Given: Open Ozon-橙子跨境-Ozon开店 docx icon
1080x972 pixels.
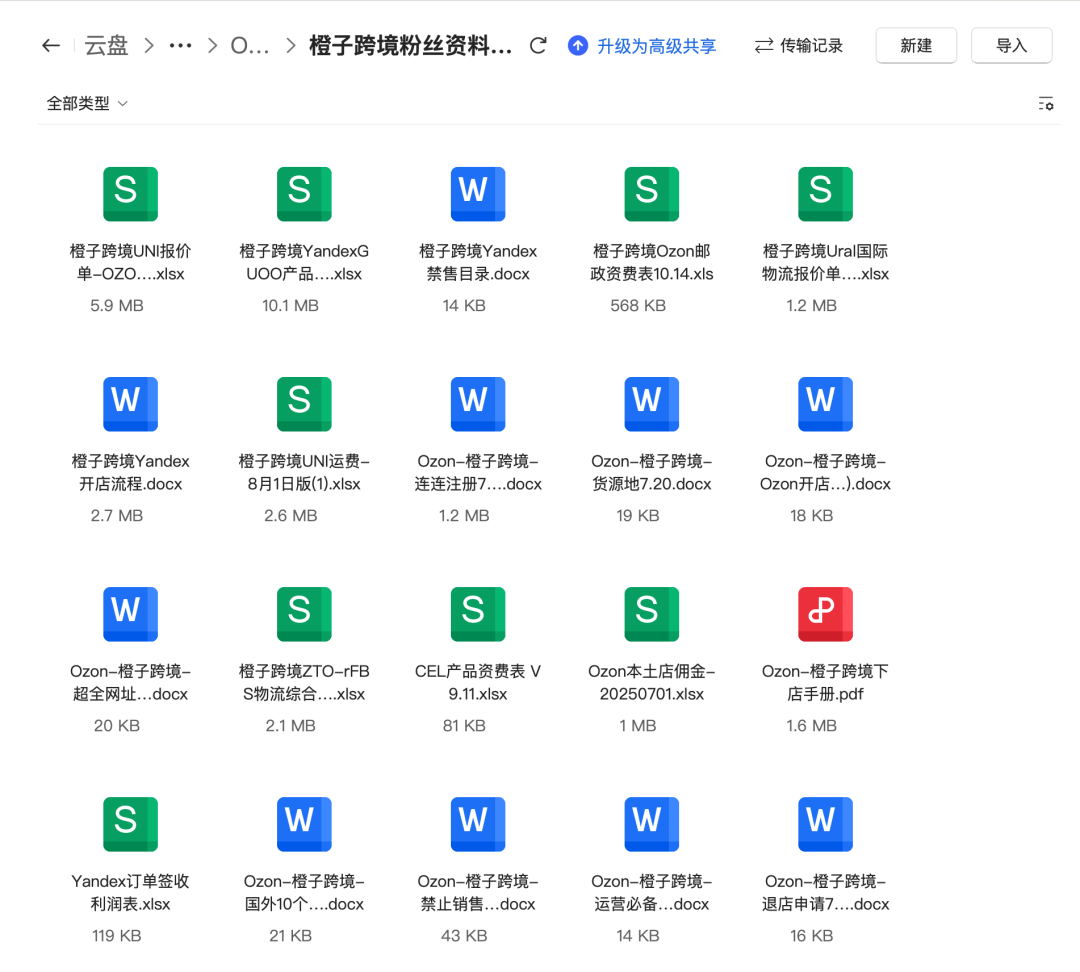Looking at the screenshot, I should tap(825, 404).
